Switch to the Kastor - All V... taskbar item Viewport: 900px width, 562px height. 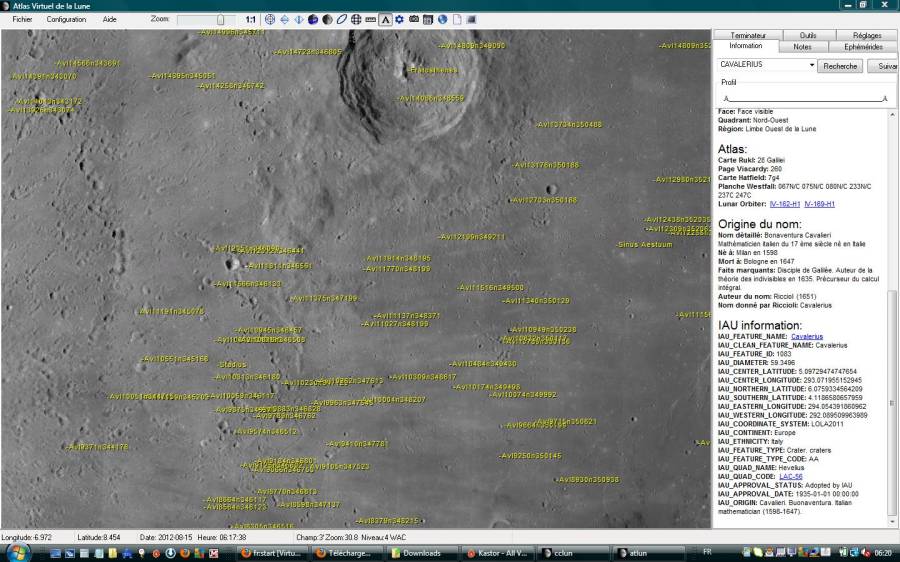point(497,553)
